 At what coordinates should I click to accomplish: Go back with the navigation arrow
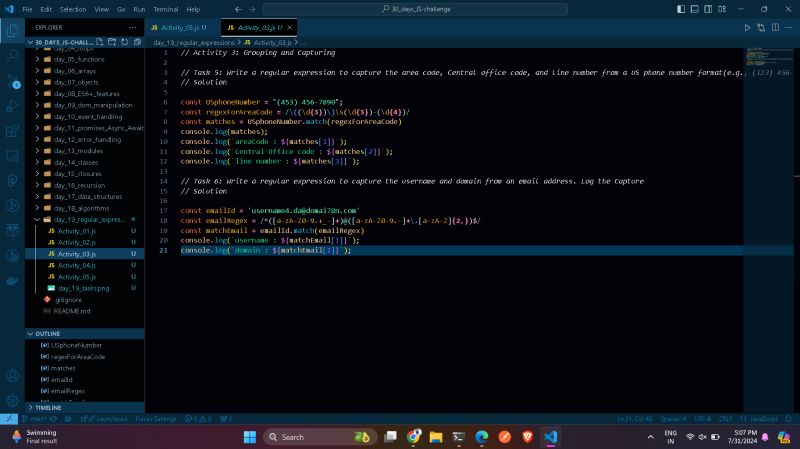pos(238,9)
